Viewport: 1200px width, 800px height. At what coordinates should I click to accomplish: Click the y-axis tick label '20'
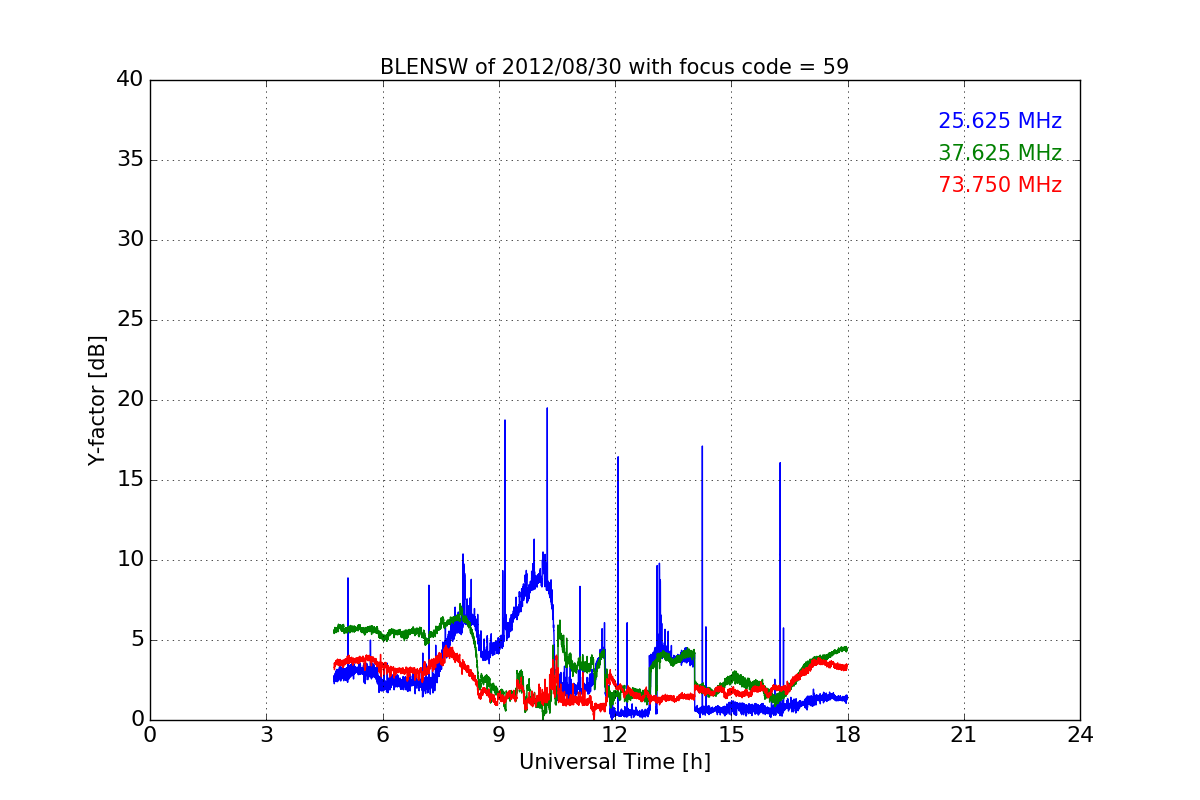(x=130, y=400)
